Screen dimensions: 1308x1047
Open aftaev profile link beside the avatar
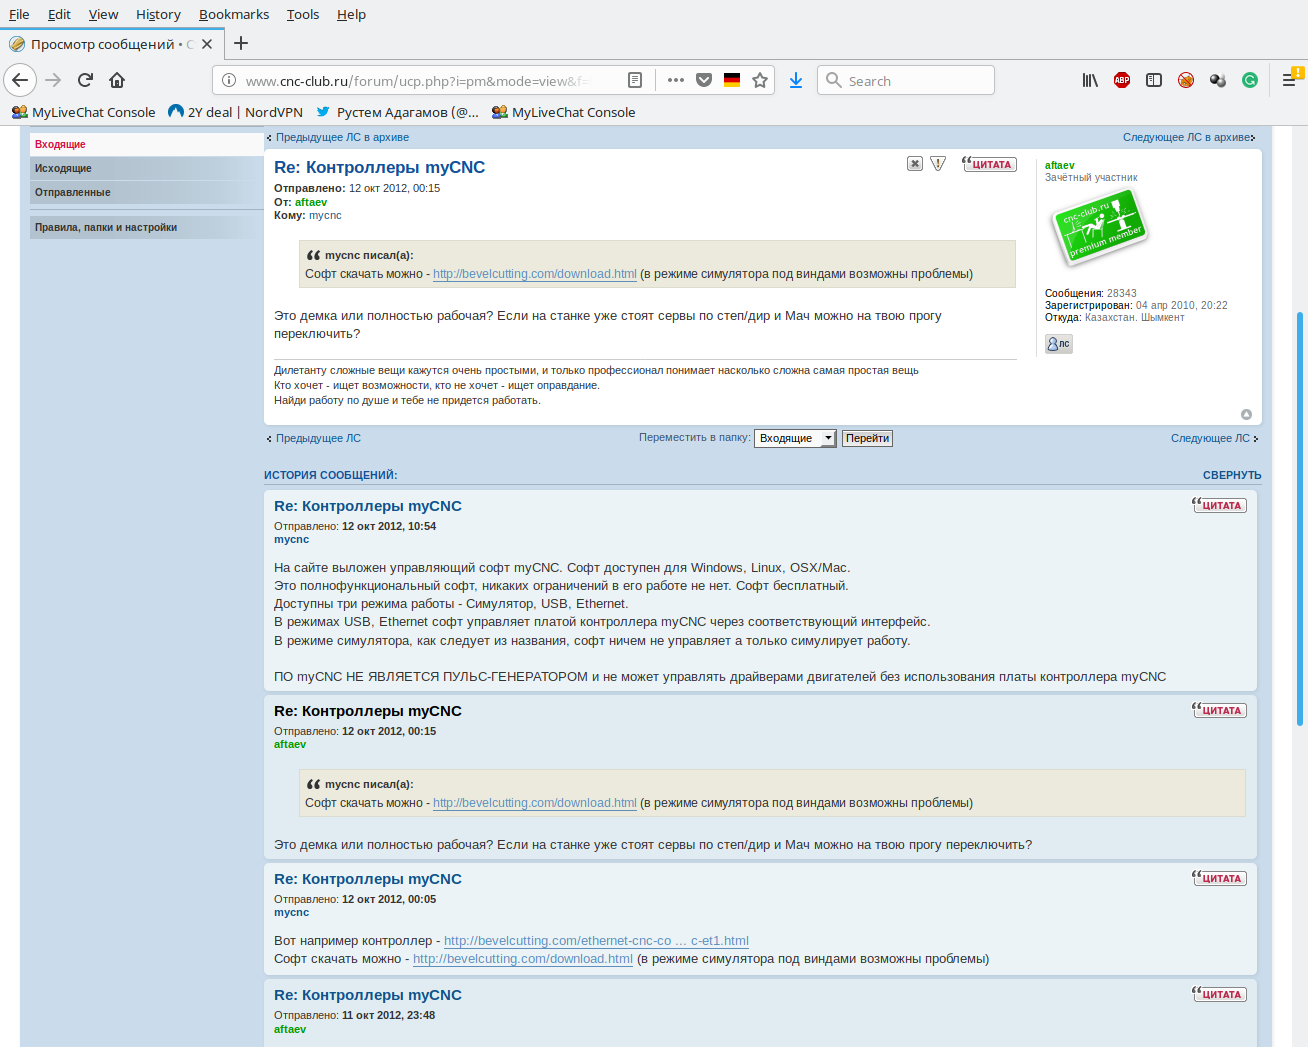[1060, 165]
